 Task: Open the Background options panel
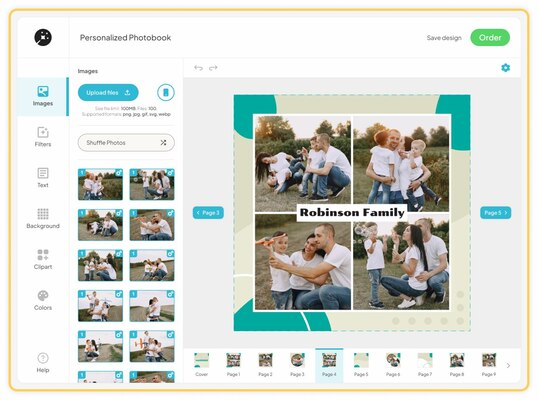coord(43,218)
